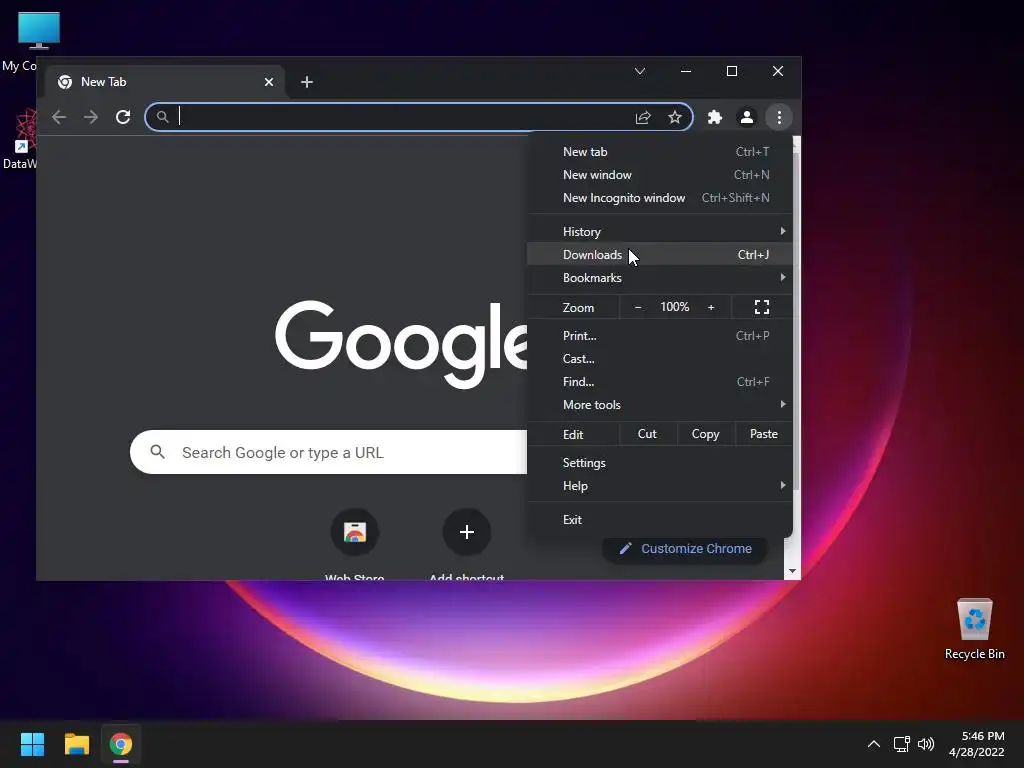Open File Explorer from the taskbar

76,744
